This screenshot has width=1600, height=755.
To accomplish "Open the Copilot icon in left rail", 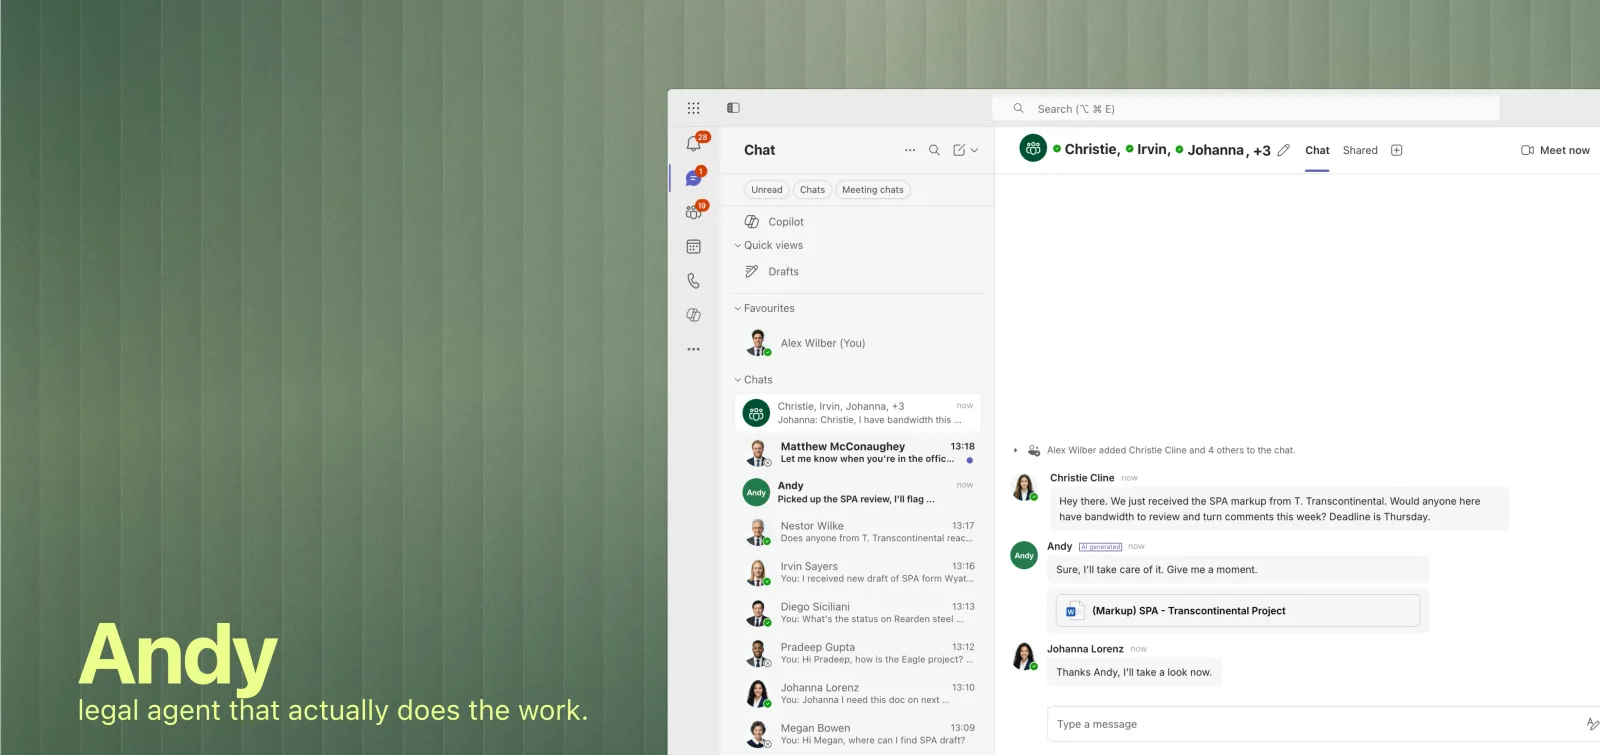I will (694, 315).
